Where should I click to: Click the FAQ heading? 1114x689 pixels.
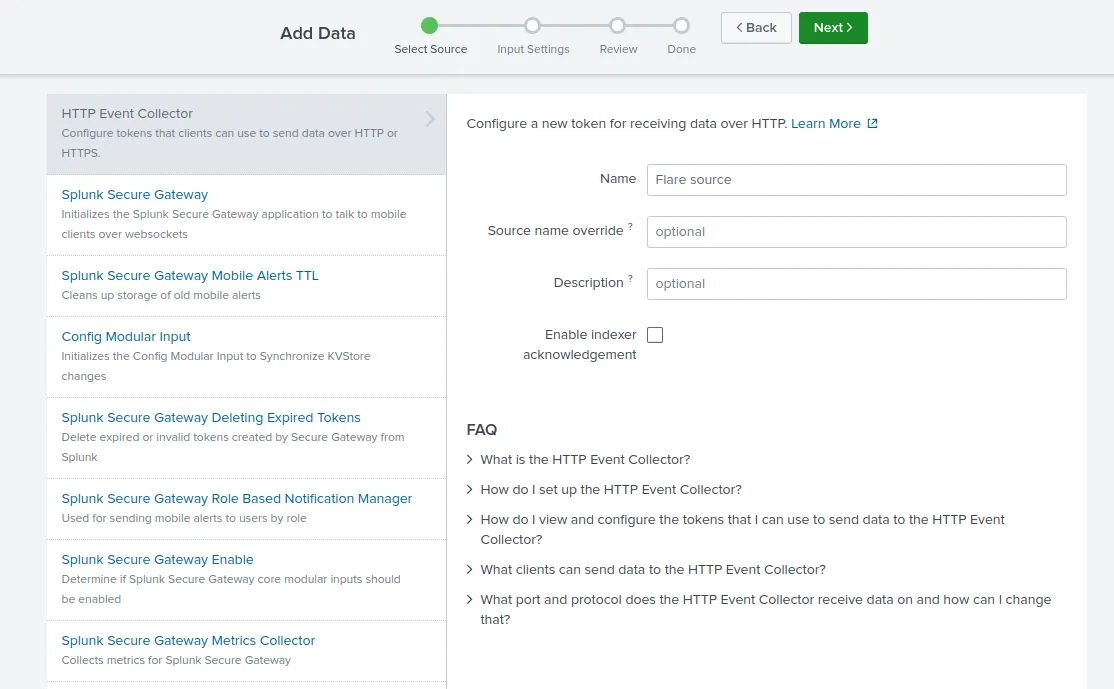tap(482, 430)
